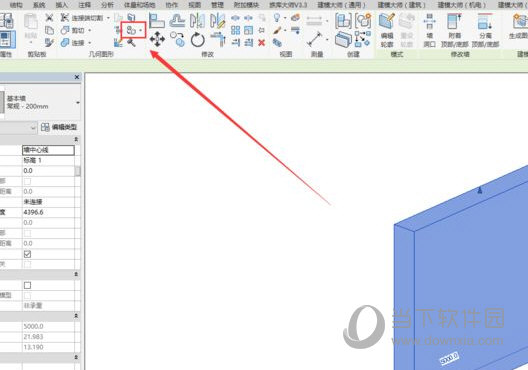Image resolution: width=528 pixels, height=370 pixels.
Task: Select the Mirror Draw Axis tool
Action: click(218, 21)
